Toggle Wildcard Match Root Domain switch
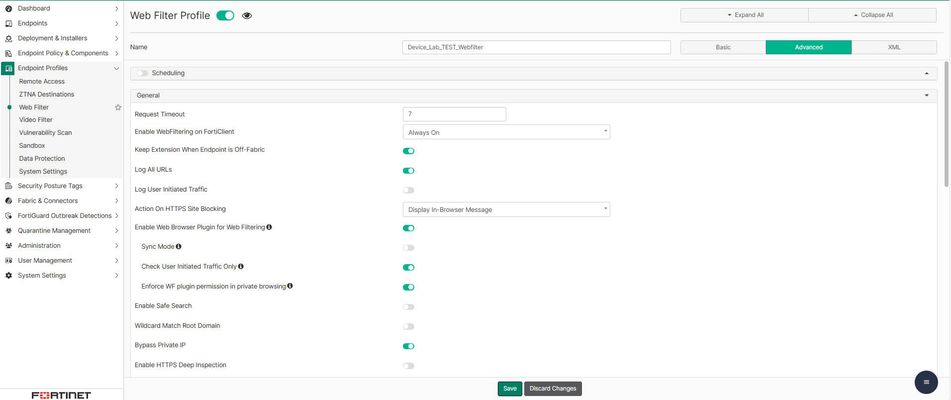This screenshot has height=400, width=951. click(x=409, y=327)
